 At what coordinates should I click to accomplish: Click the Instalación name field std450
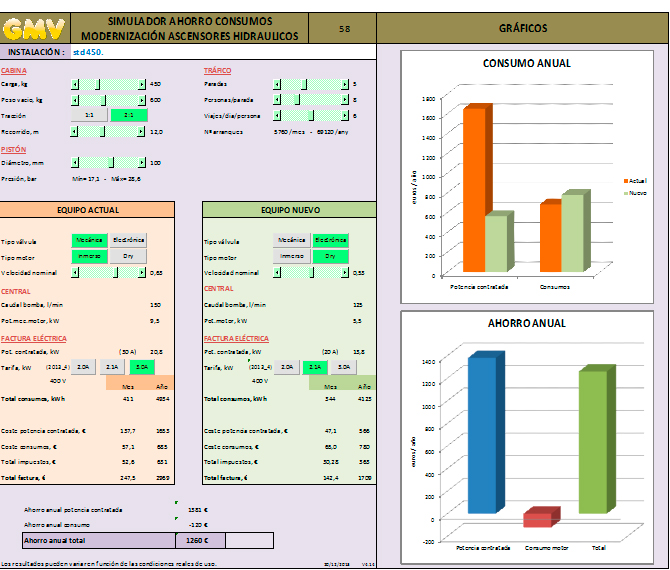90,51
